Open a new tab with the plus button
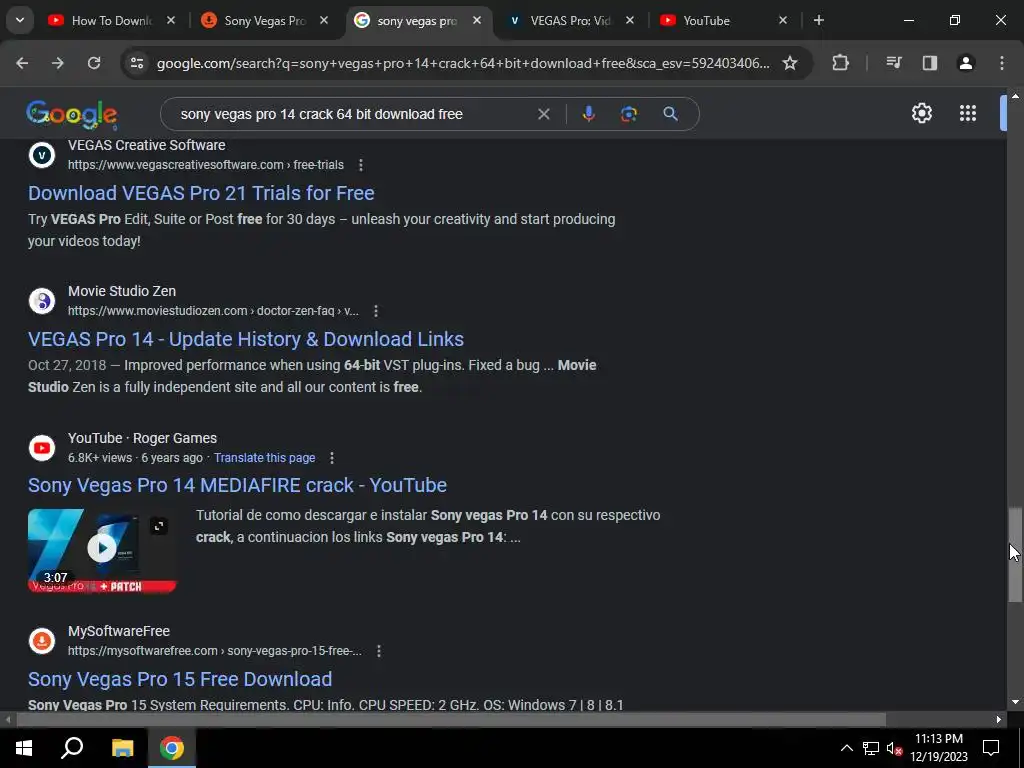Screen dimensions: 1024x768 [818, 21]
